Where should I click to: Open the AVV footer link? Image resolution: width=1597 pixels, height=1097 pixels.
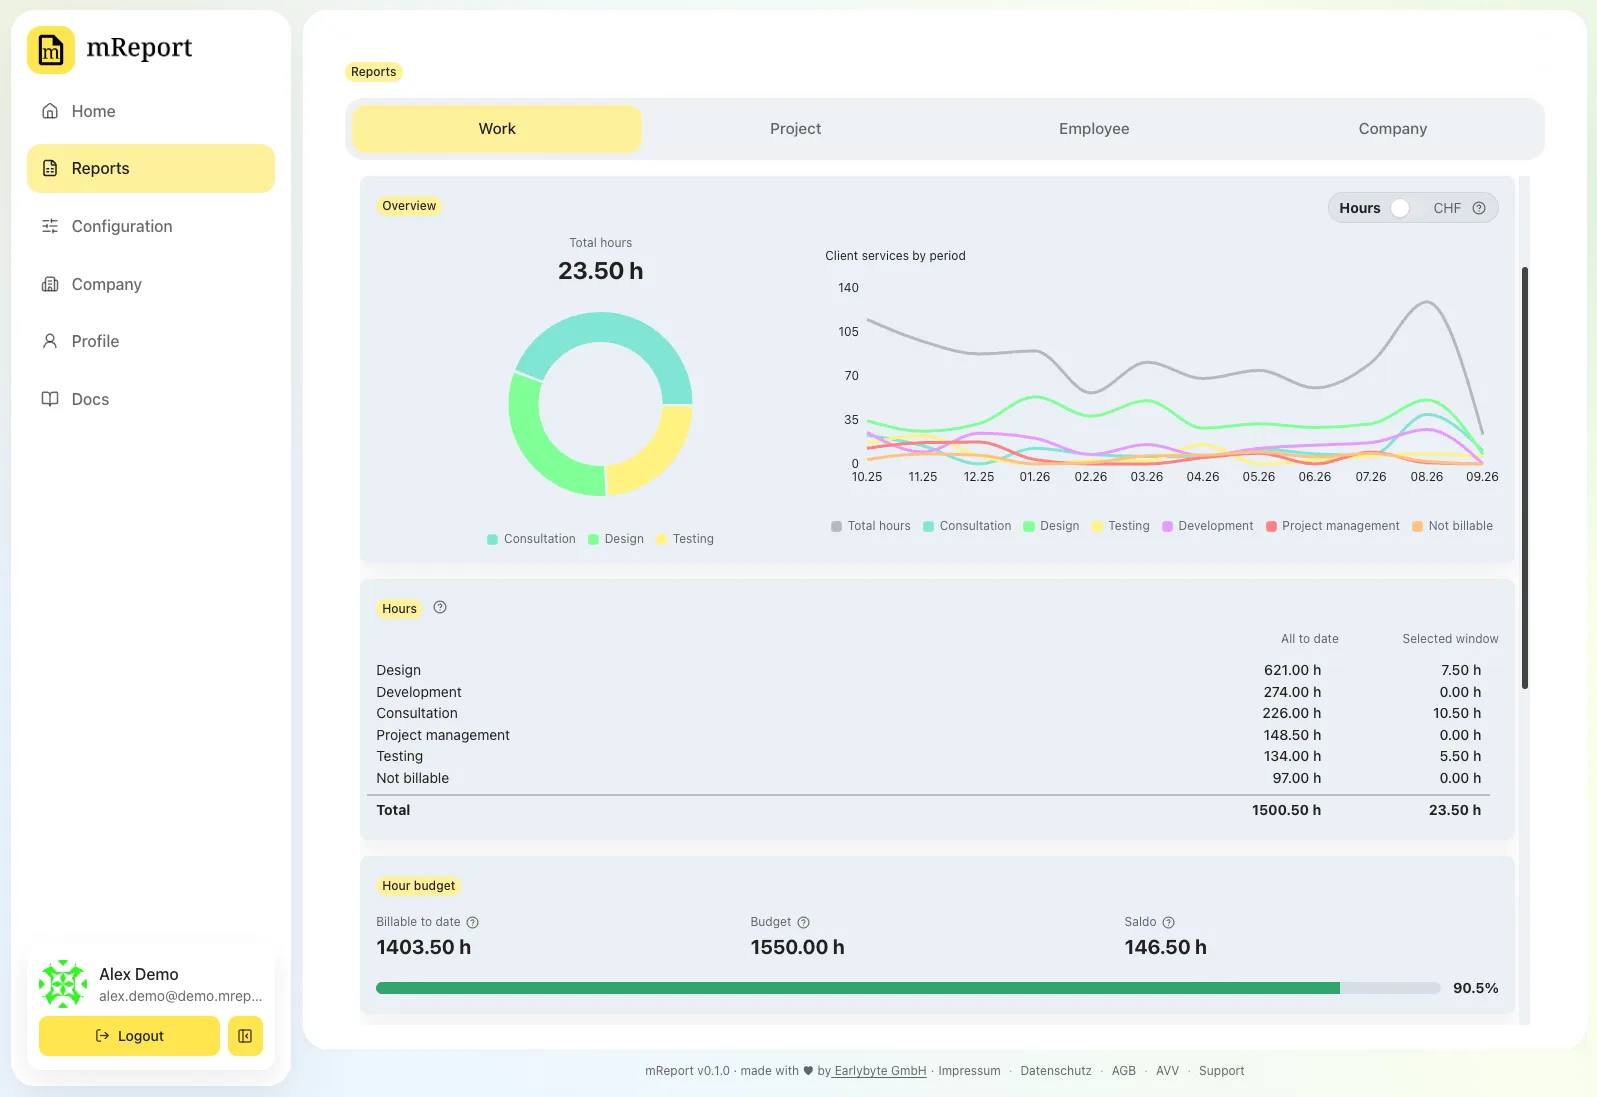click(x=1167, y=1071)
